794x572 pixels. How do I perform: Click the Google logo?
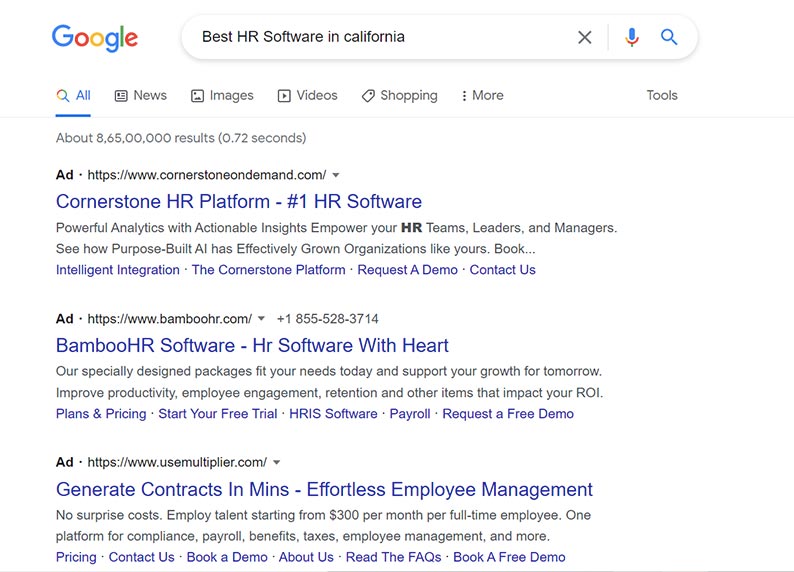95,37
